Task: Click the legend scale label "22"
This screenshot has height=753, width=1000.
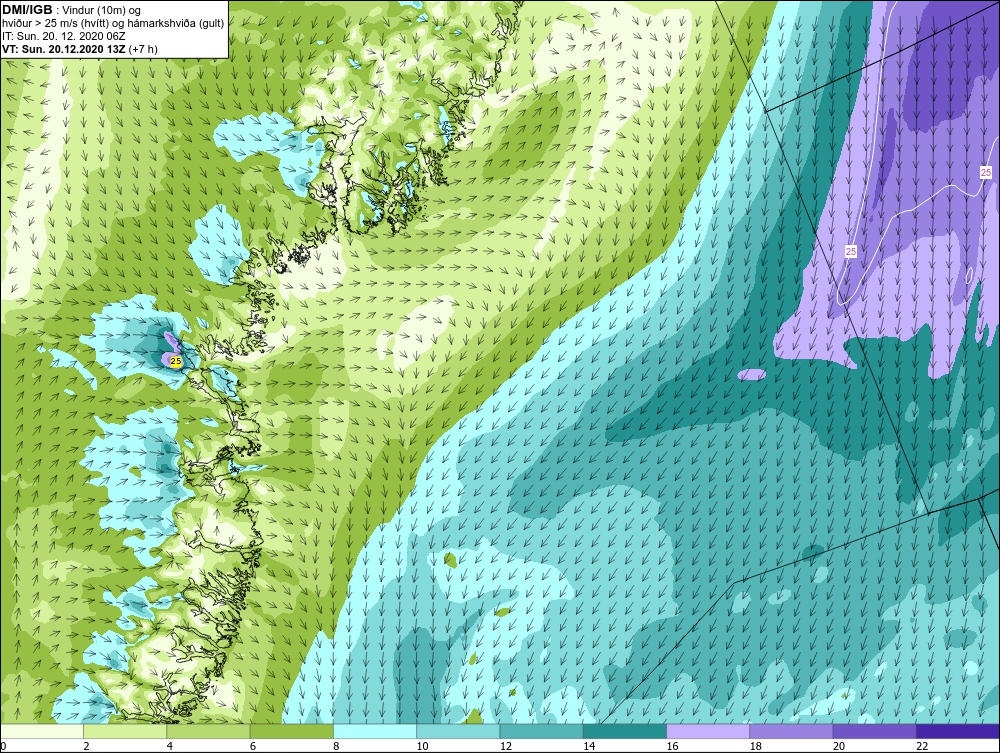Action: click(922, 746)
